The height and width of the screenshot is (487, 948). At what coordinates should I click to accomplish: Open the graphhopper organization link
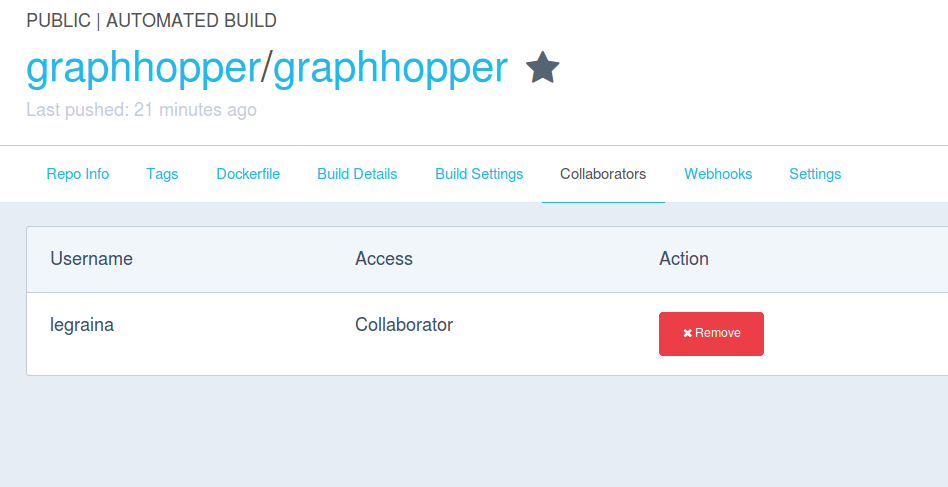tap(143, 68)
